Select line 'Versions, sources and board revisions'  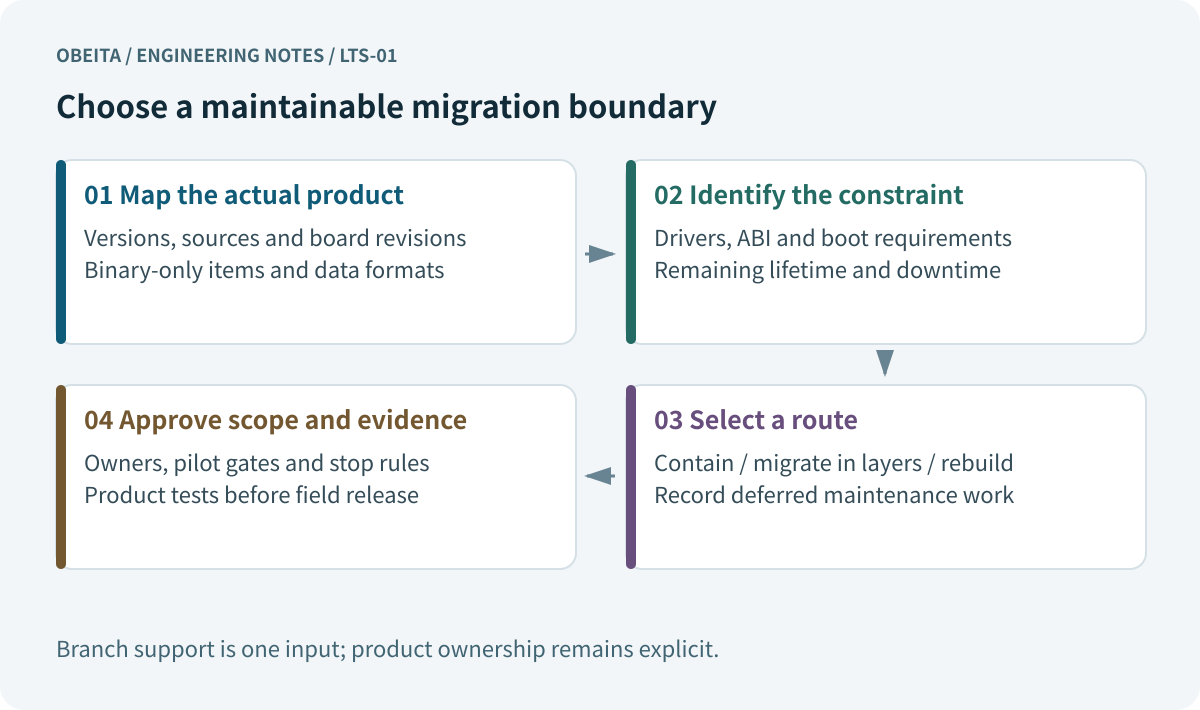(275, 239)
